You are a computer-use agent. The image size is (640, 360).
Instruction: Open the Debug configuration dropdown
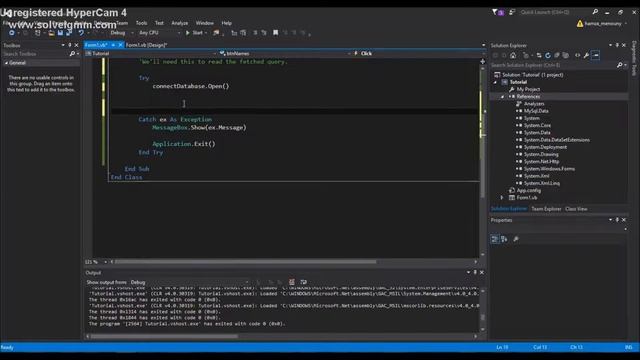click(x=121, y=33)
